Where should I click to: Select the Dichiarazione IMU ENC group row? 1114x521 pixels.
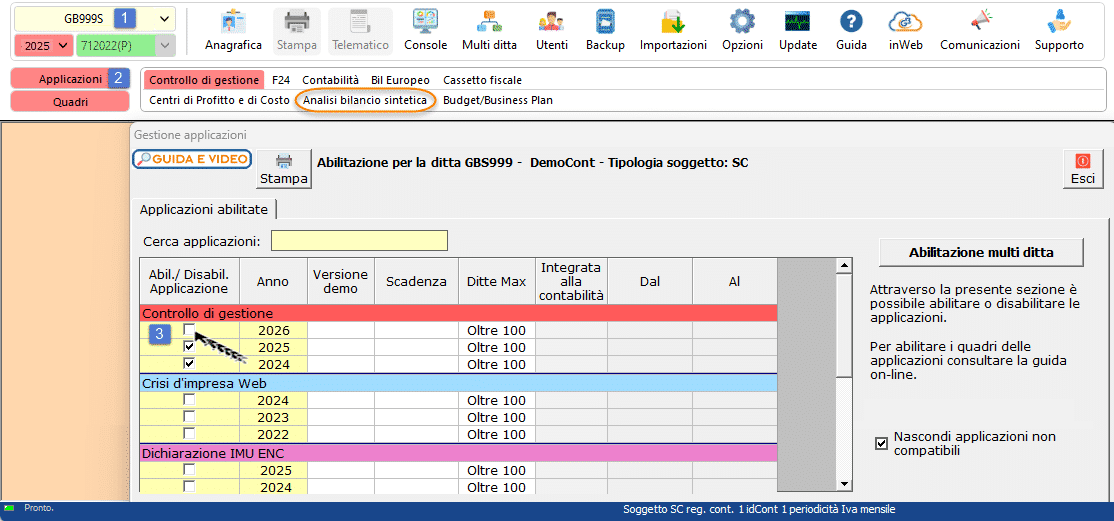458,452
